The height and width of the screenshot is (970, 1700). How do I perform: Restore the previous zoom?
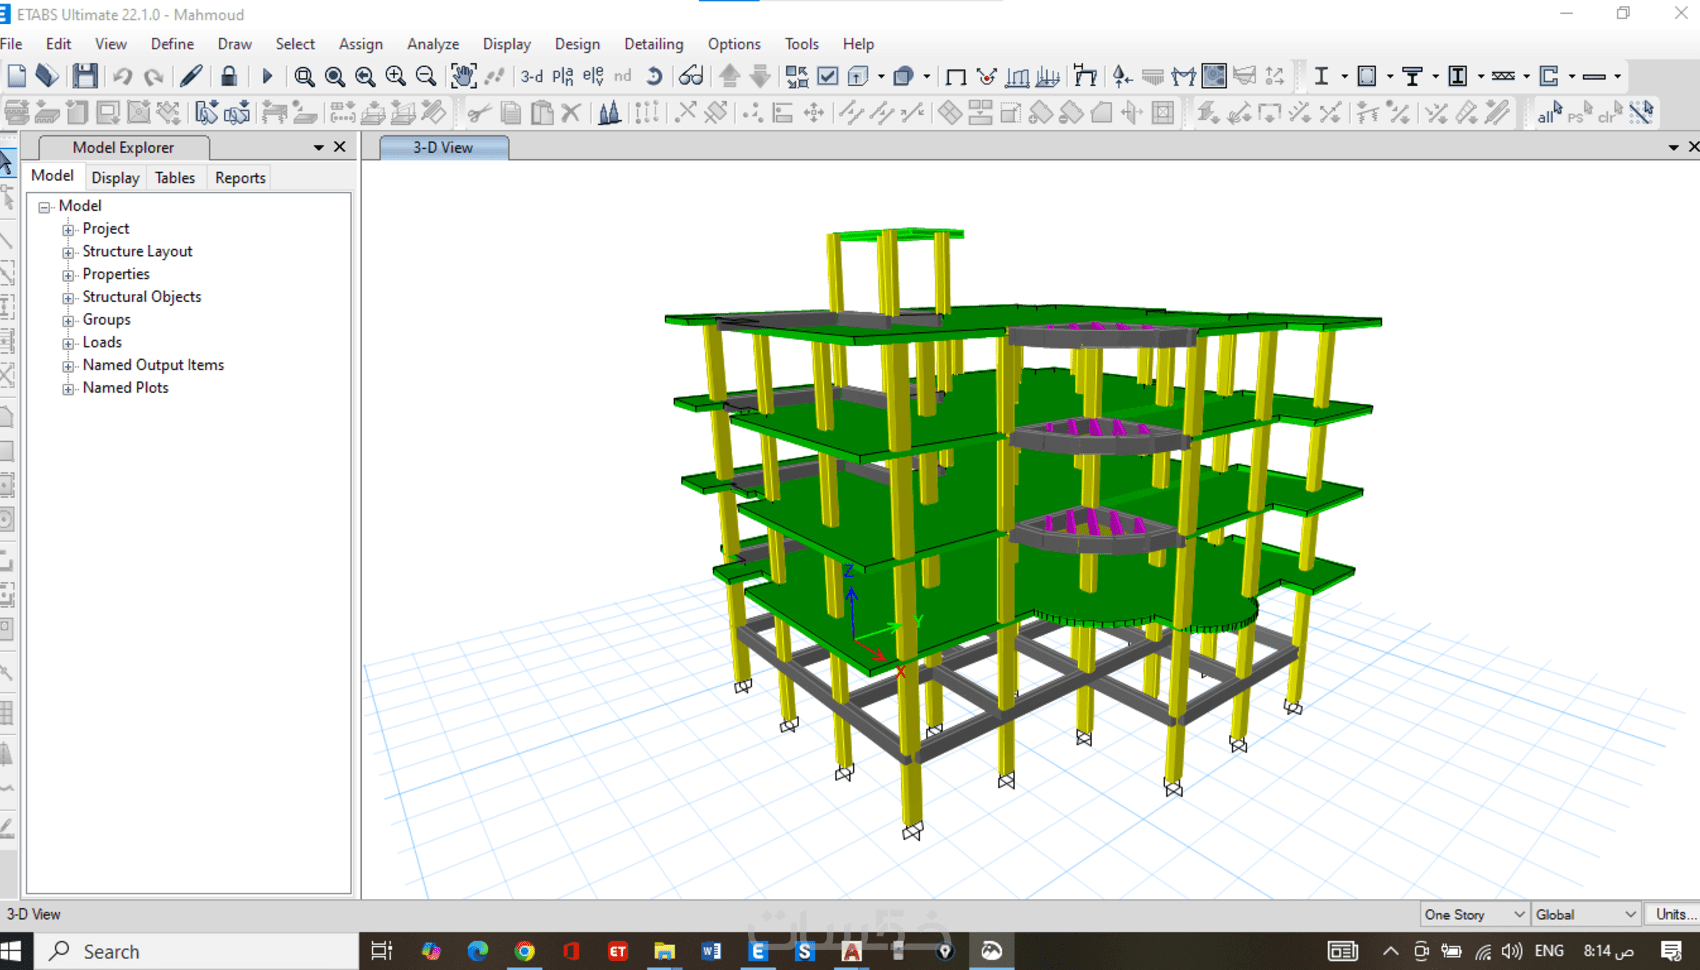pyautogui.click(x=365, y=76)
